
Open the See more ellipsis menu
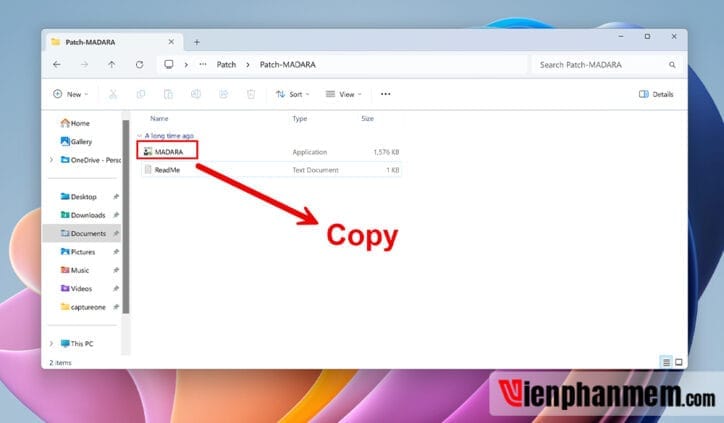point(386,94)
